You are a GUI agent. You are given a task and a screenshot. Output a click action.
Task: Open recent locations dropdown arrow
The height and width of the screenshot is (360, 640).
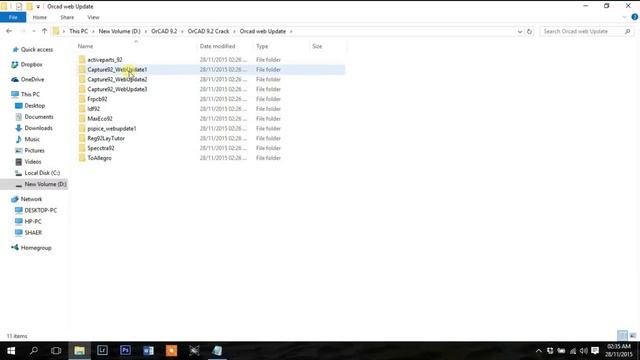pos(33,31)
